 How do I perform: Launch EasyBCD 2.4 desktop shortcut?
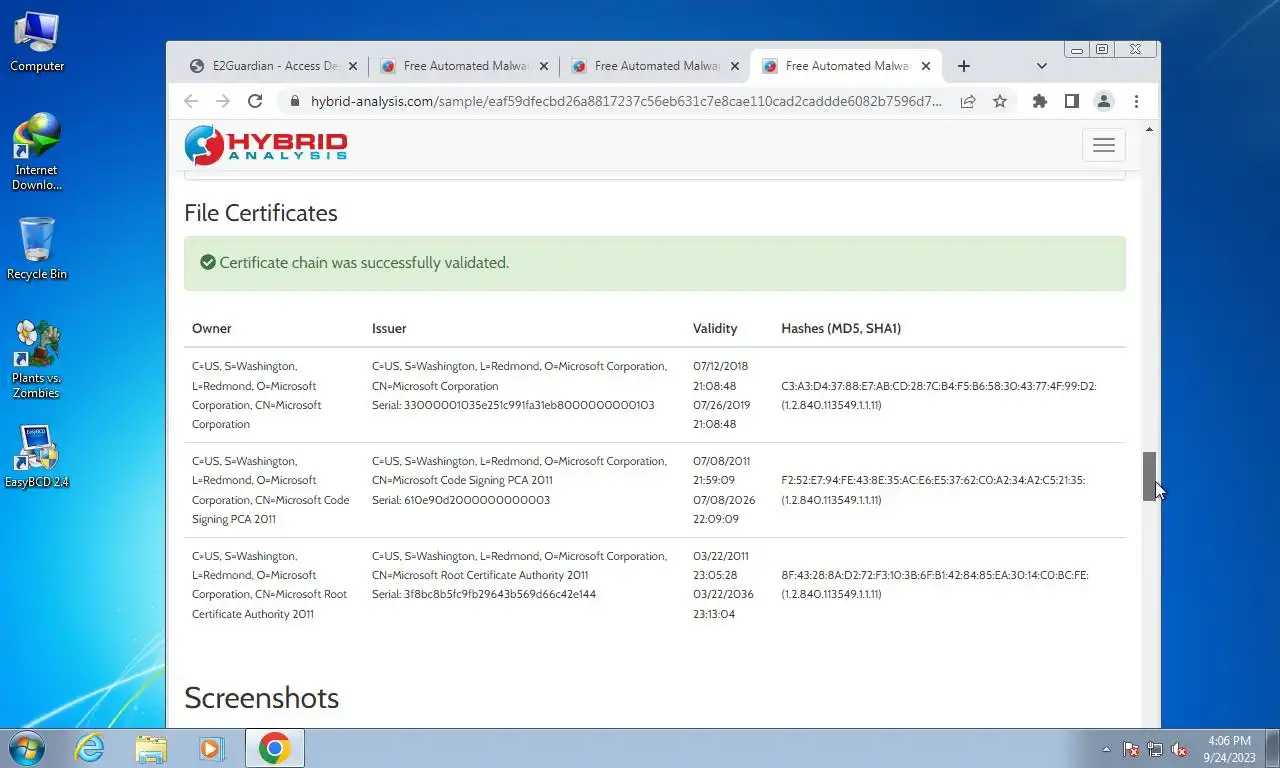[x=37, y=457]
